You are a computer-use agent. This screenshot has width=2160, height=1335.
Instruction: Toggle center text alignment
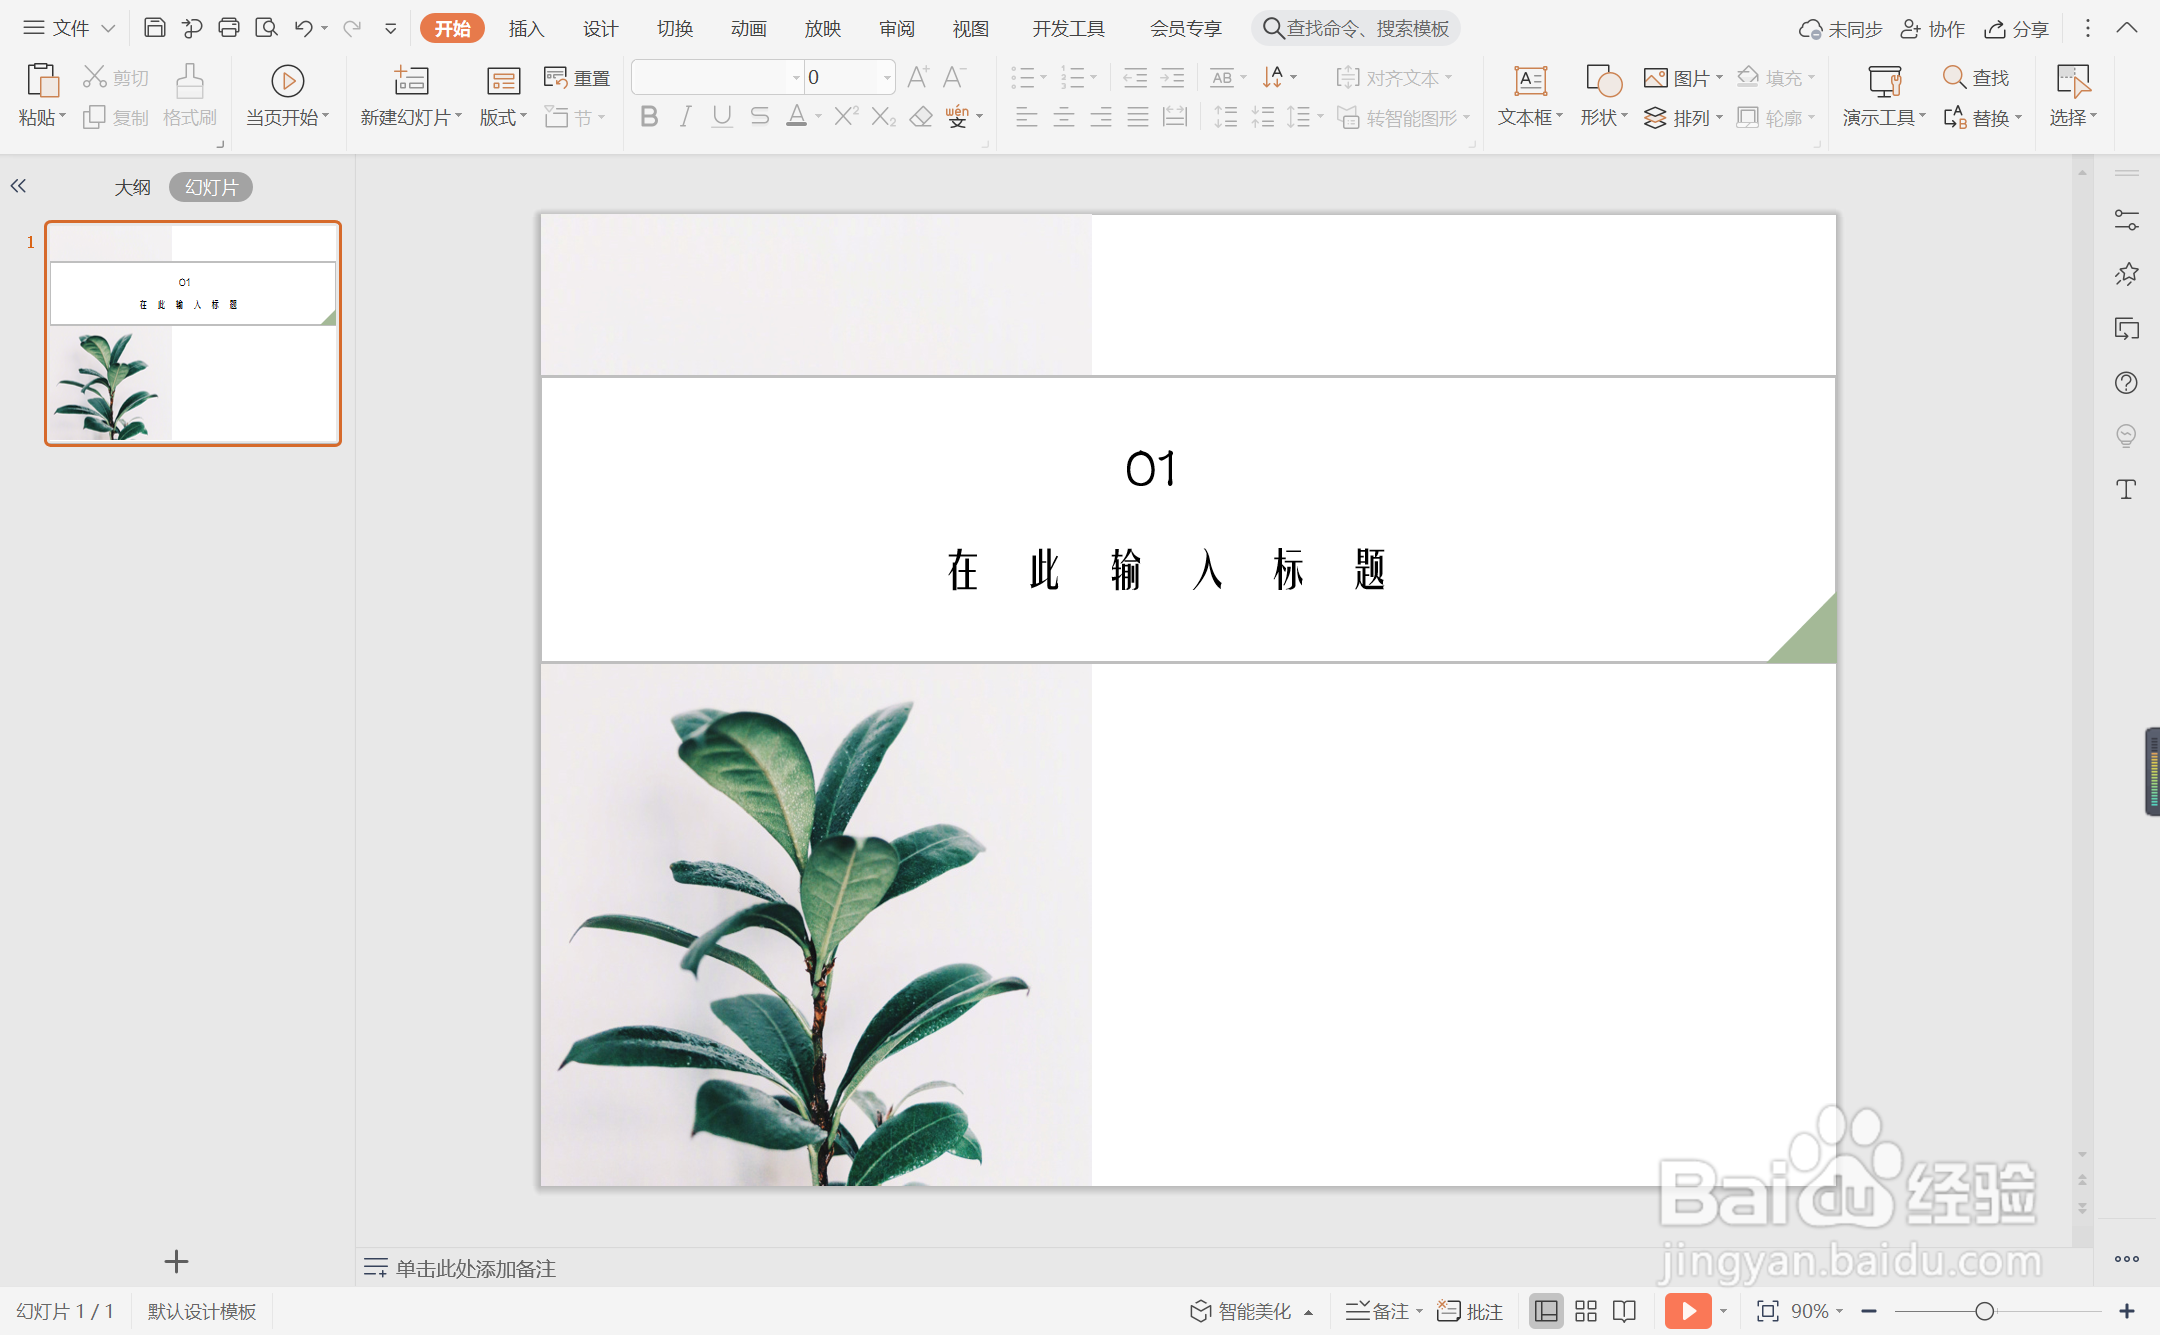click(x=1064, y=118)
